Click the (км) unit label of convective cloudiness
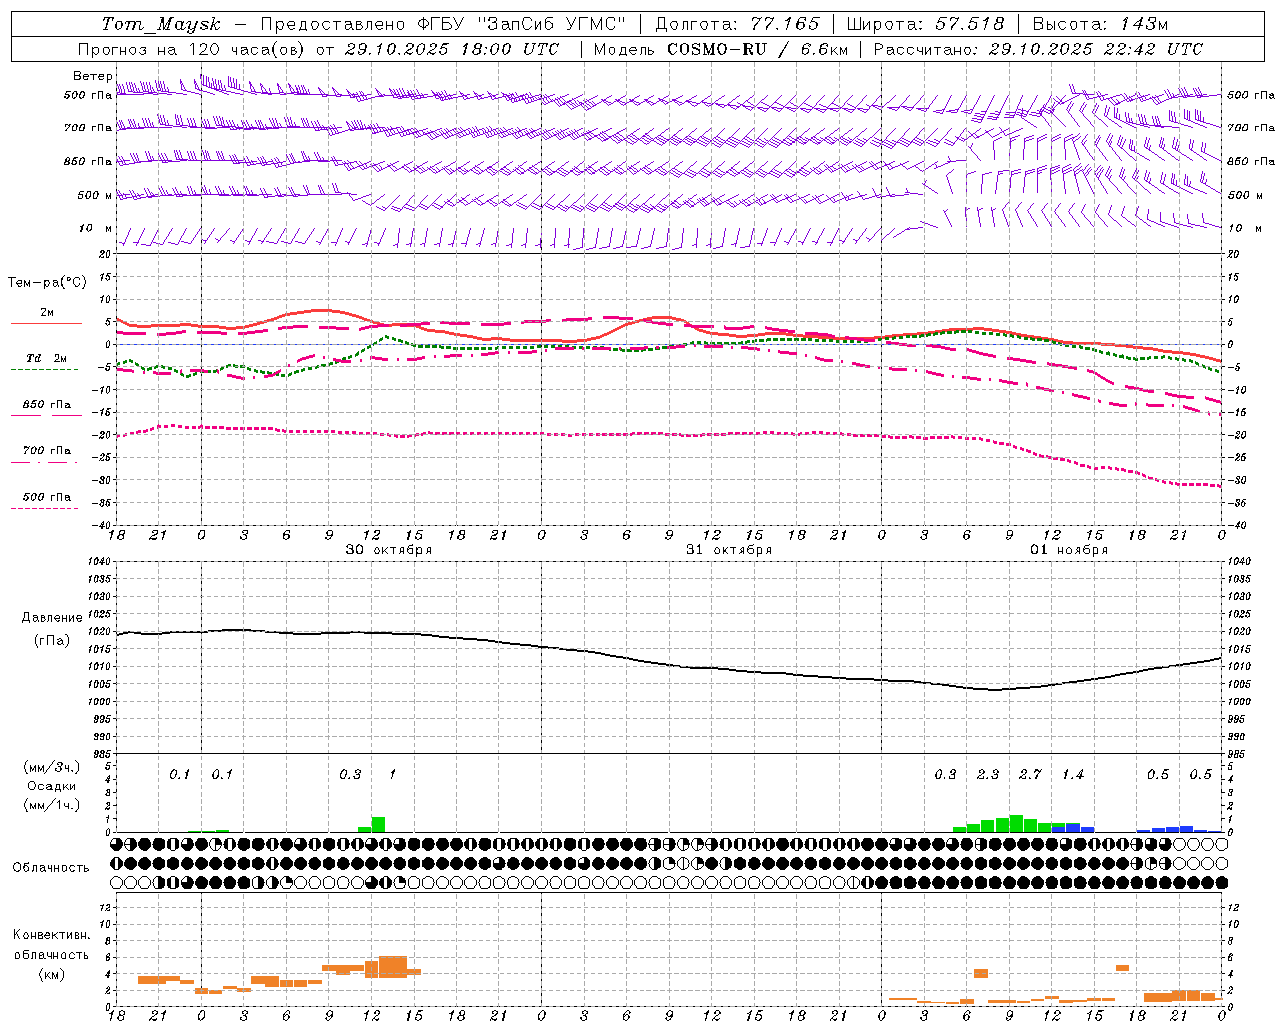 (52, 974)
